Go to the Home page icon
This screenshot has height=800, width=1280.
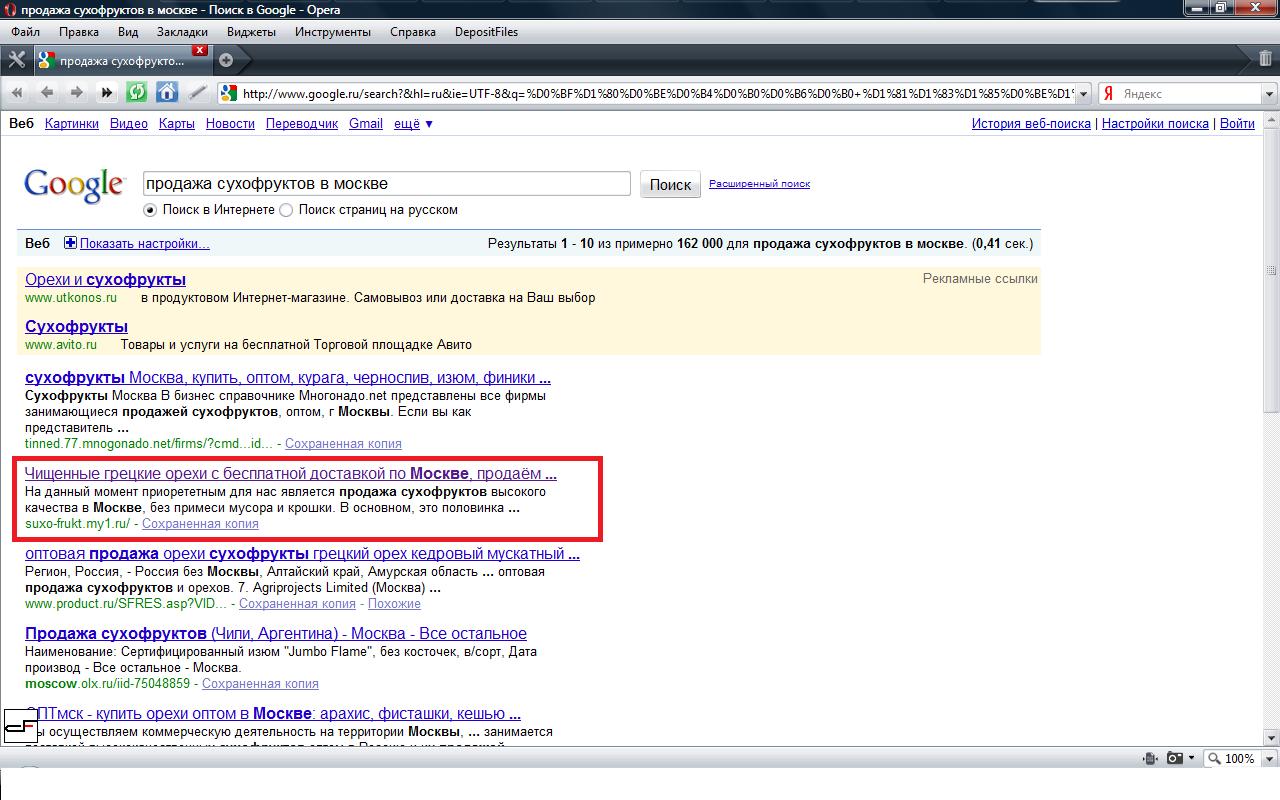(167, 93)
